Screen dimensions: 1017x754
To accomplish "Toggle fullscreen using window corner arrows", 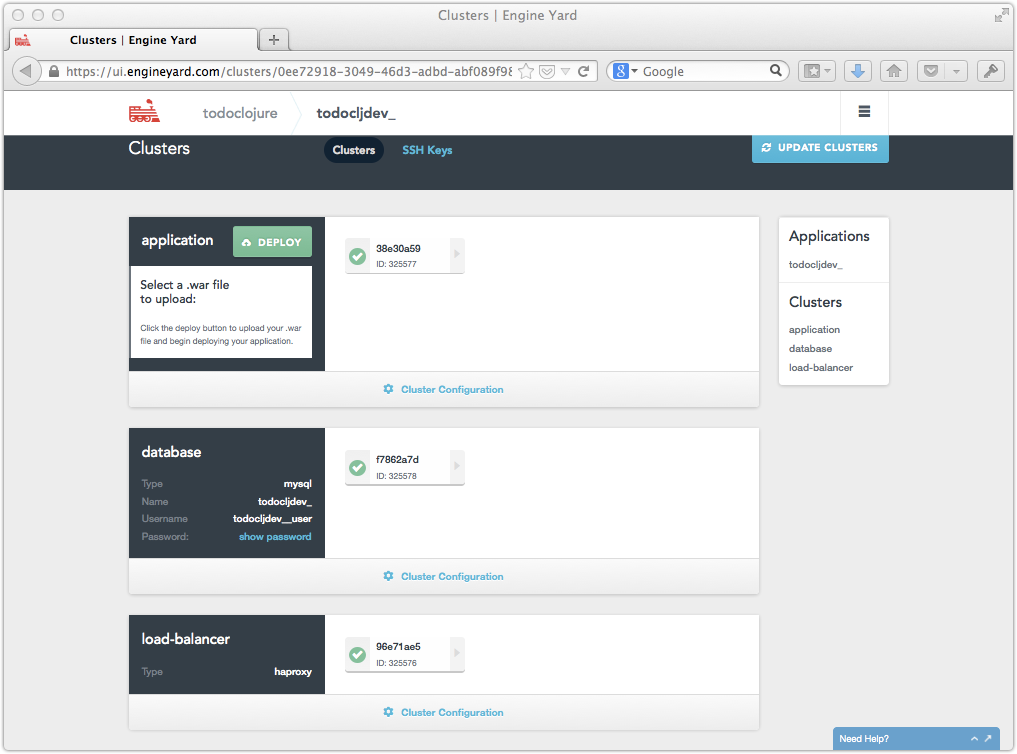I will click(1001, 16).
